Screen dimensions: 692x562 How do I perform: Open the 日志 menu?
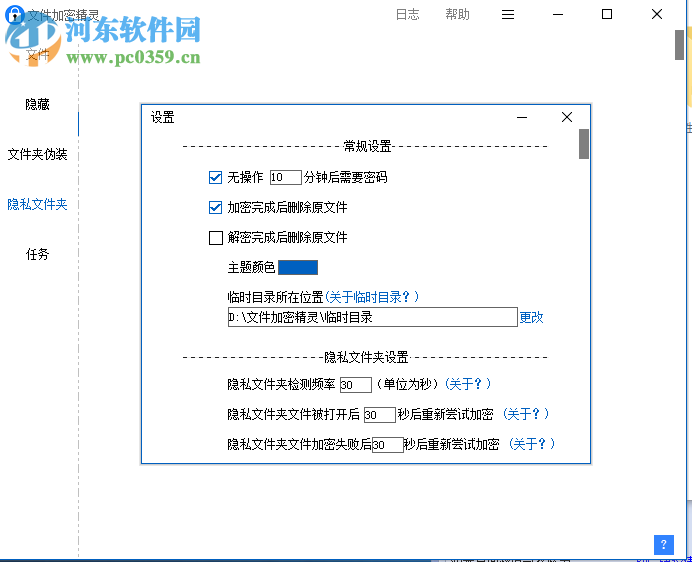tap(407, 15)
